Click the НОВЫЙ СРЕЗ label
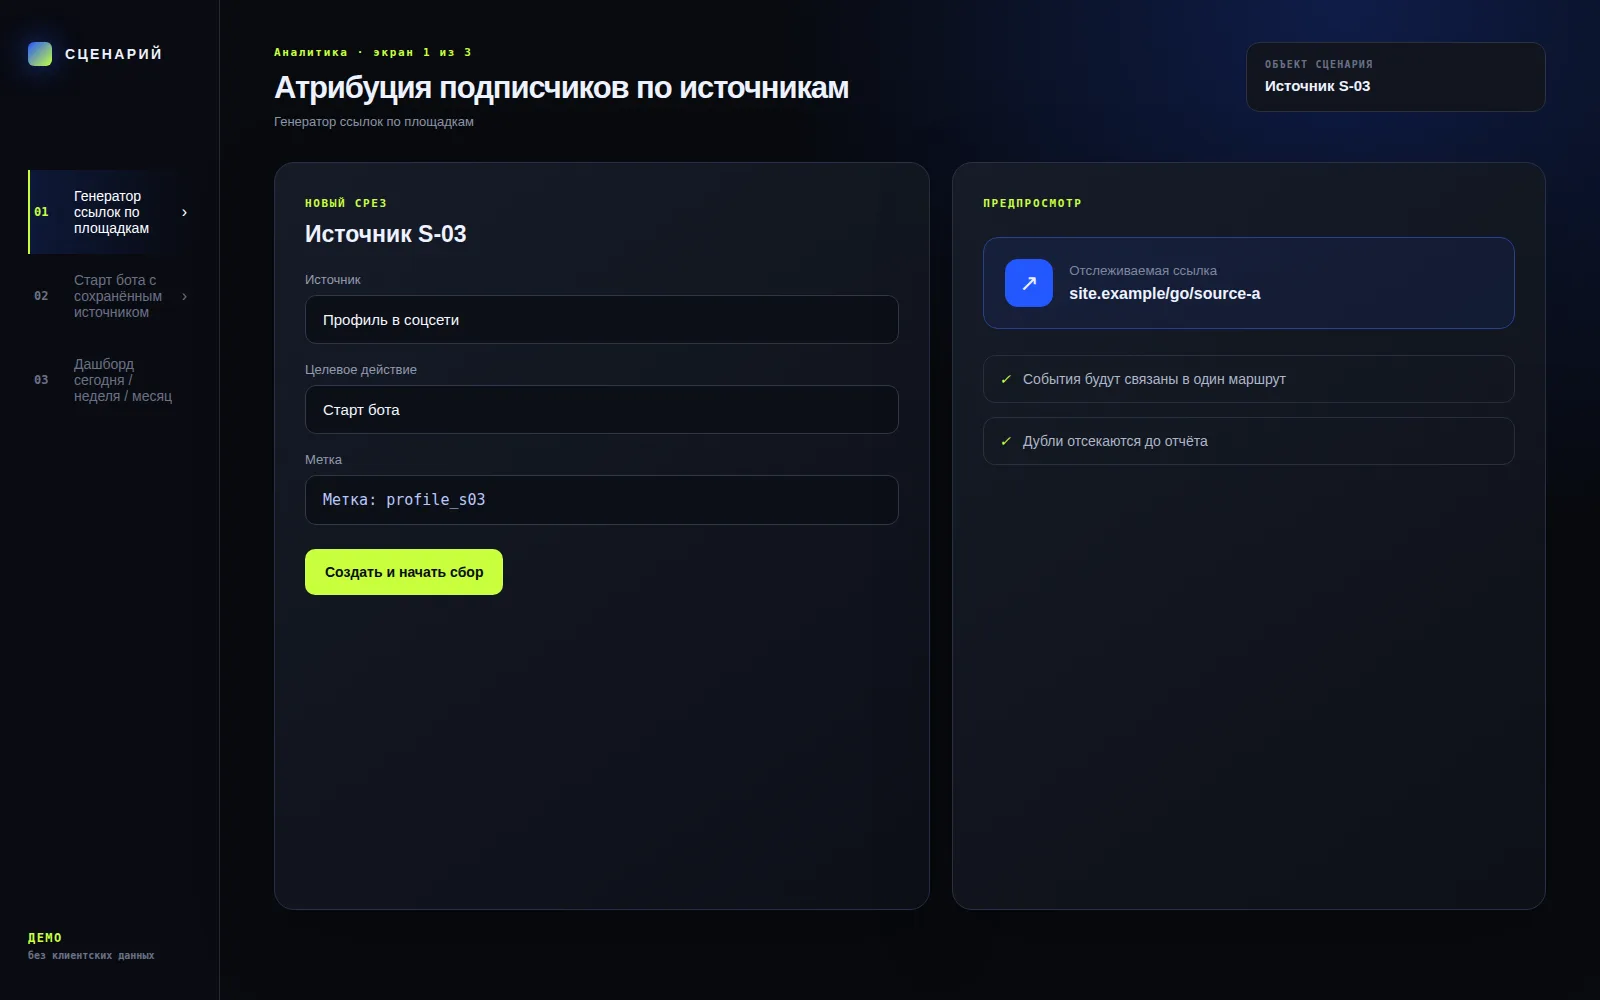1600x1000 pixels. [x=346, y=203]
